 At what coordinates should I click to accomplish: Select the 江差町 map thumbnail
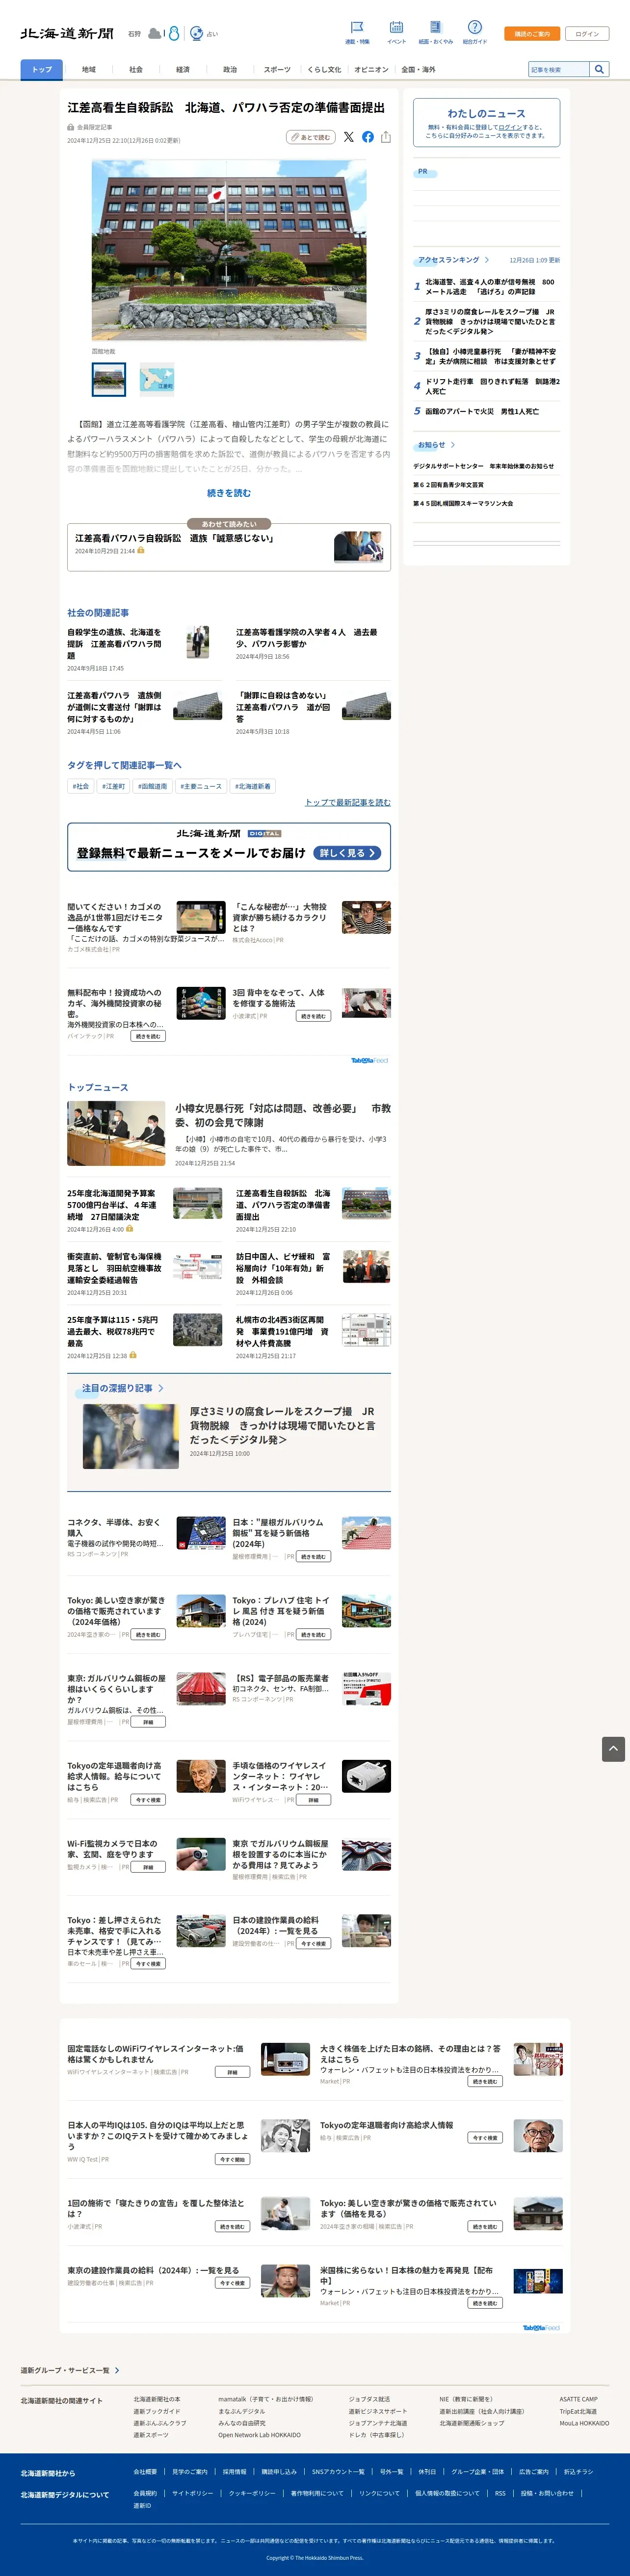(157, 379)
